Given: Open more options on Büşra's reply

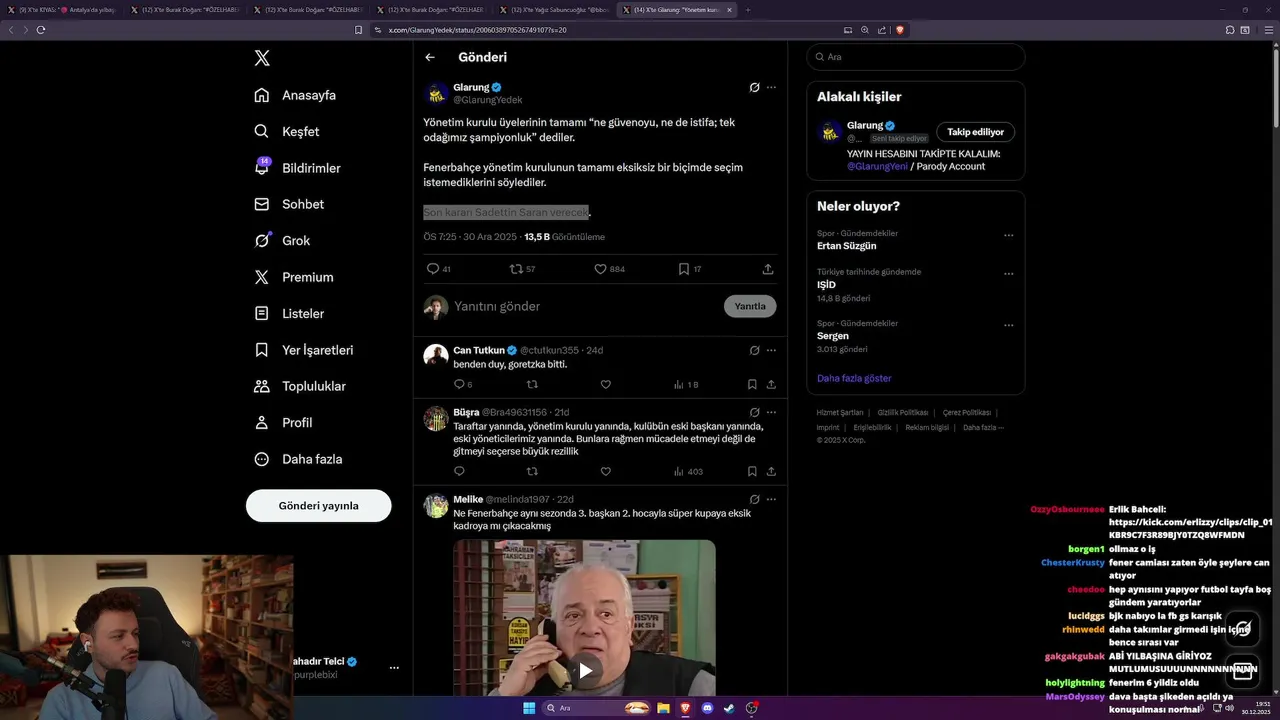Looking at the screenshot, I should point(771,412).
